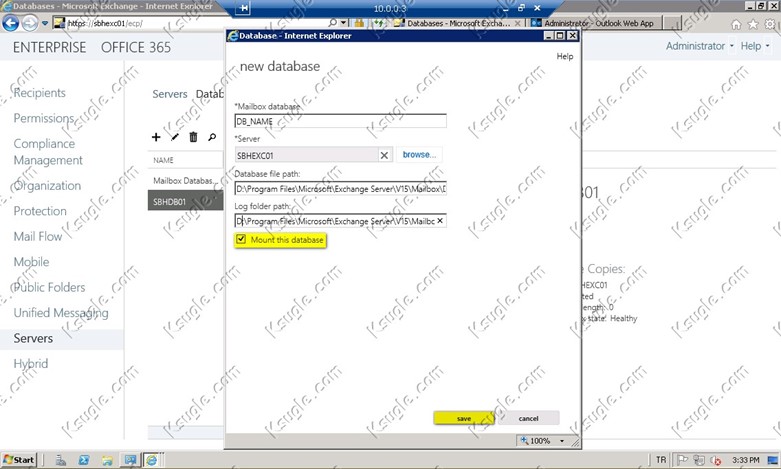Open PowerShell icon on taskbar

click(x=84, y=460)
